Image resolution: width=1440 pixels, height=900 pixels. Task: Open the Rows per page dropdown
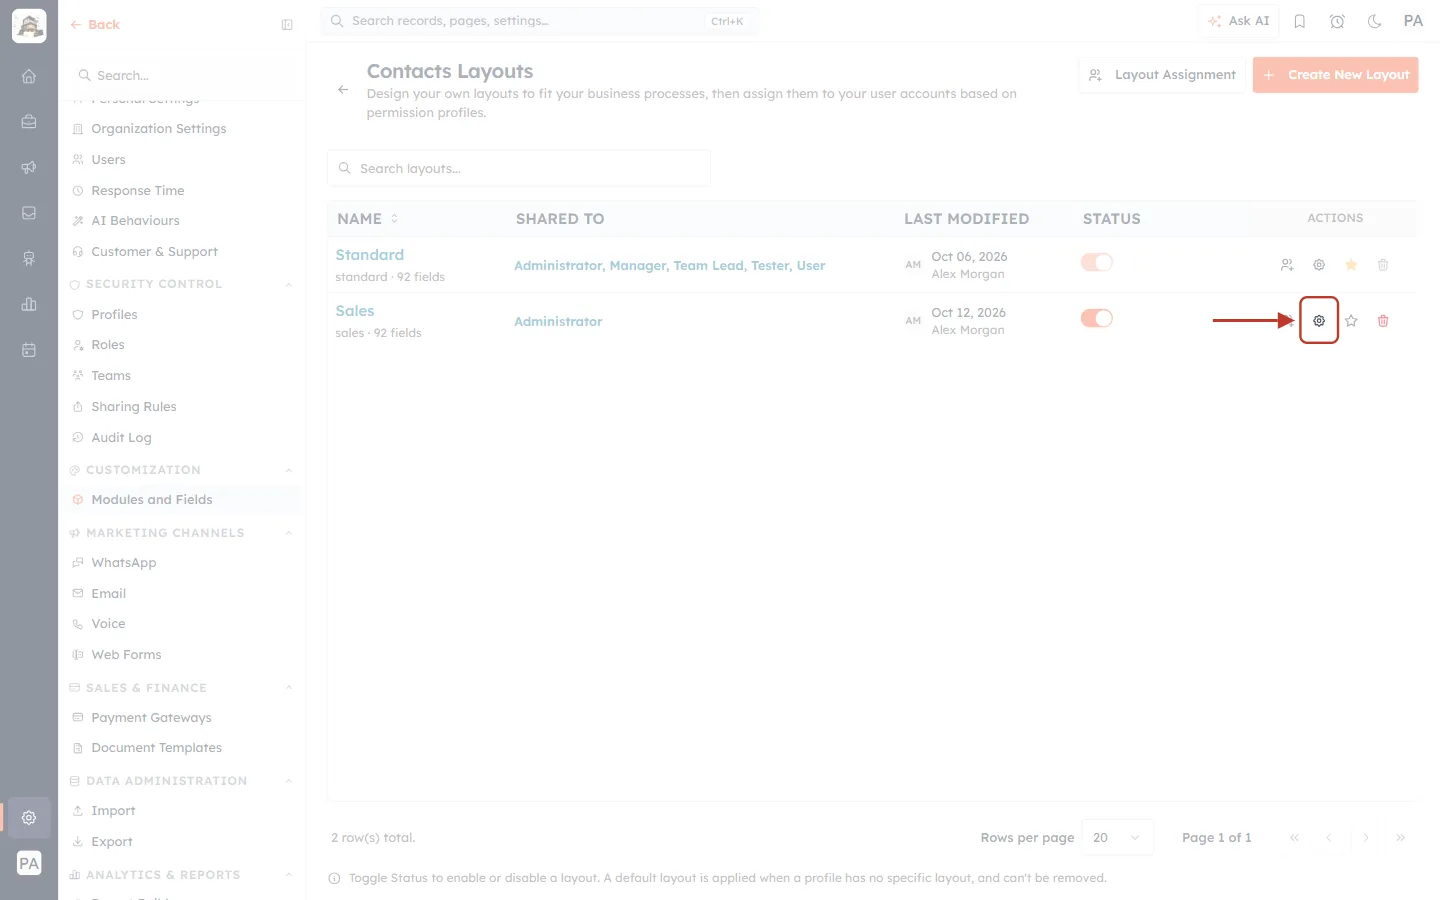pyautogui.click(x=1117, y=838)
